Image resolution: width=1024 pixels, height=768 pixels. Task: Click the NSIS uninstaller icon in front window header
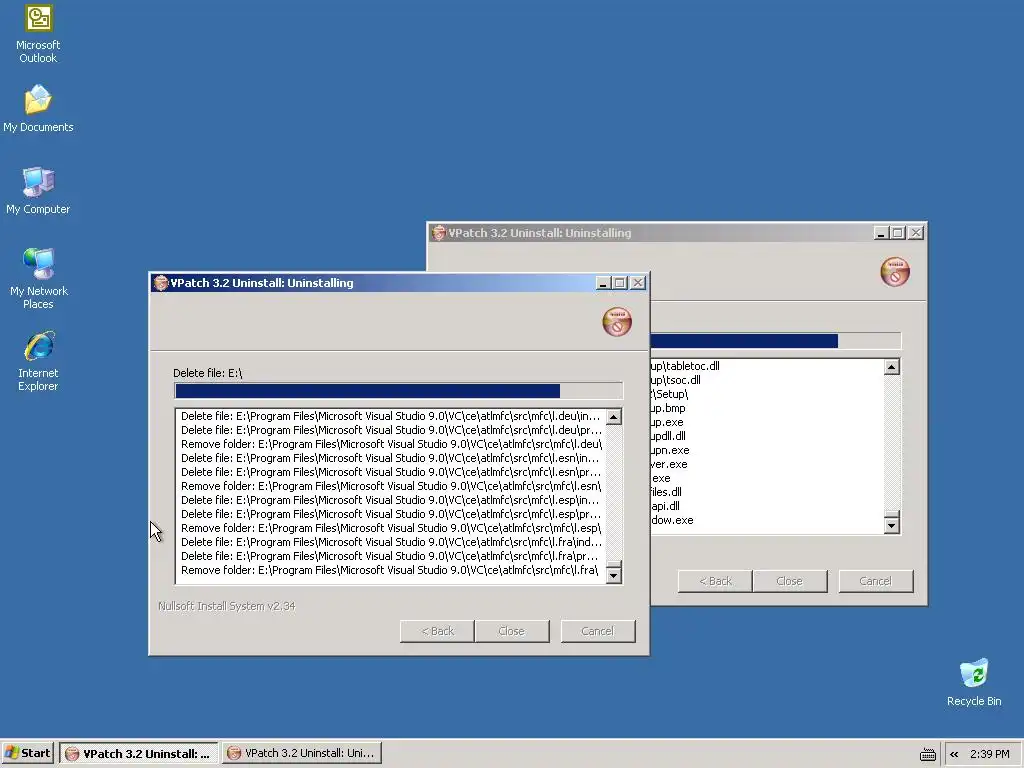[x=616, y=322]
